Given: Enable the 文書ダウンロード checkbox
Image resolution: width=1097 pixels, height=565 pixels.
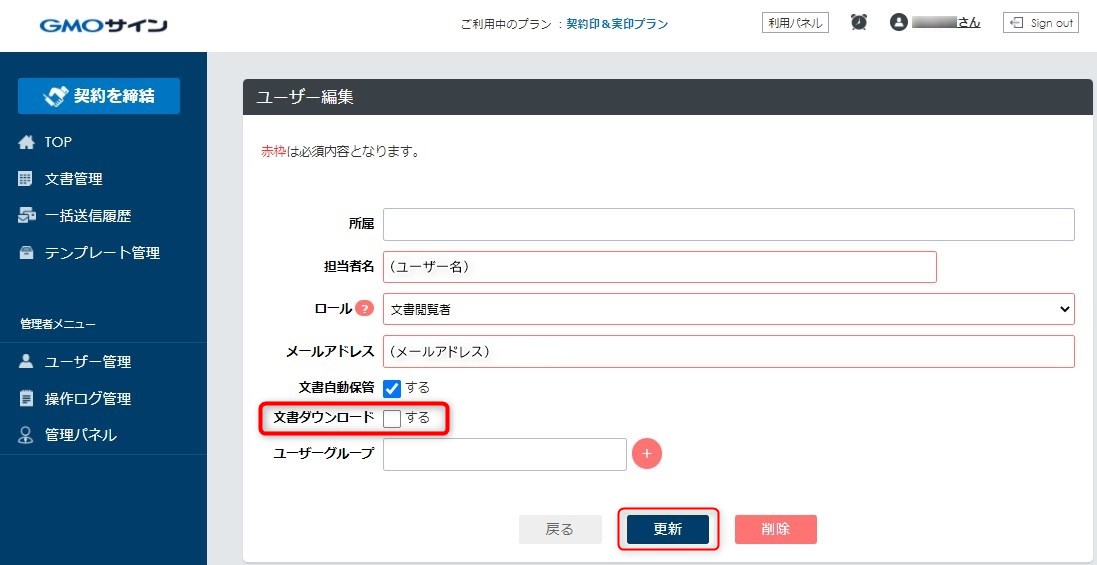Looking at the screenshot, I should point(392,418).
